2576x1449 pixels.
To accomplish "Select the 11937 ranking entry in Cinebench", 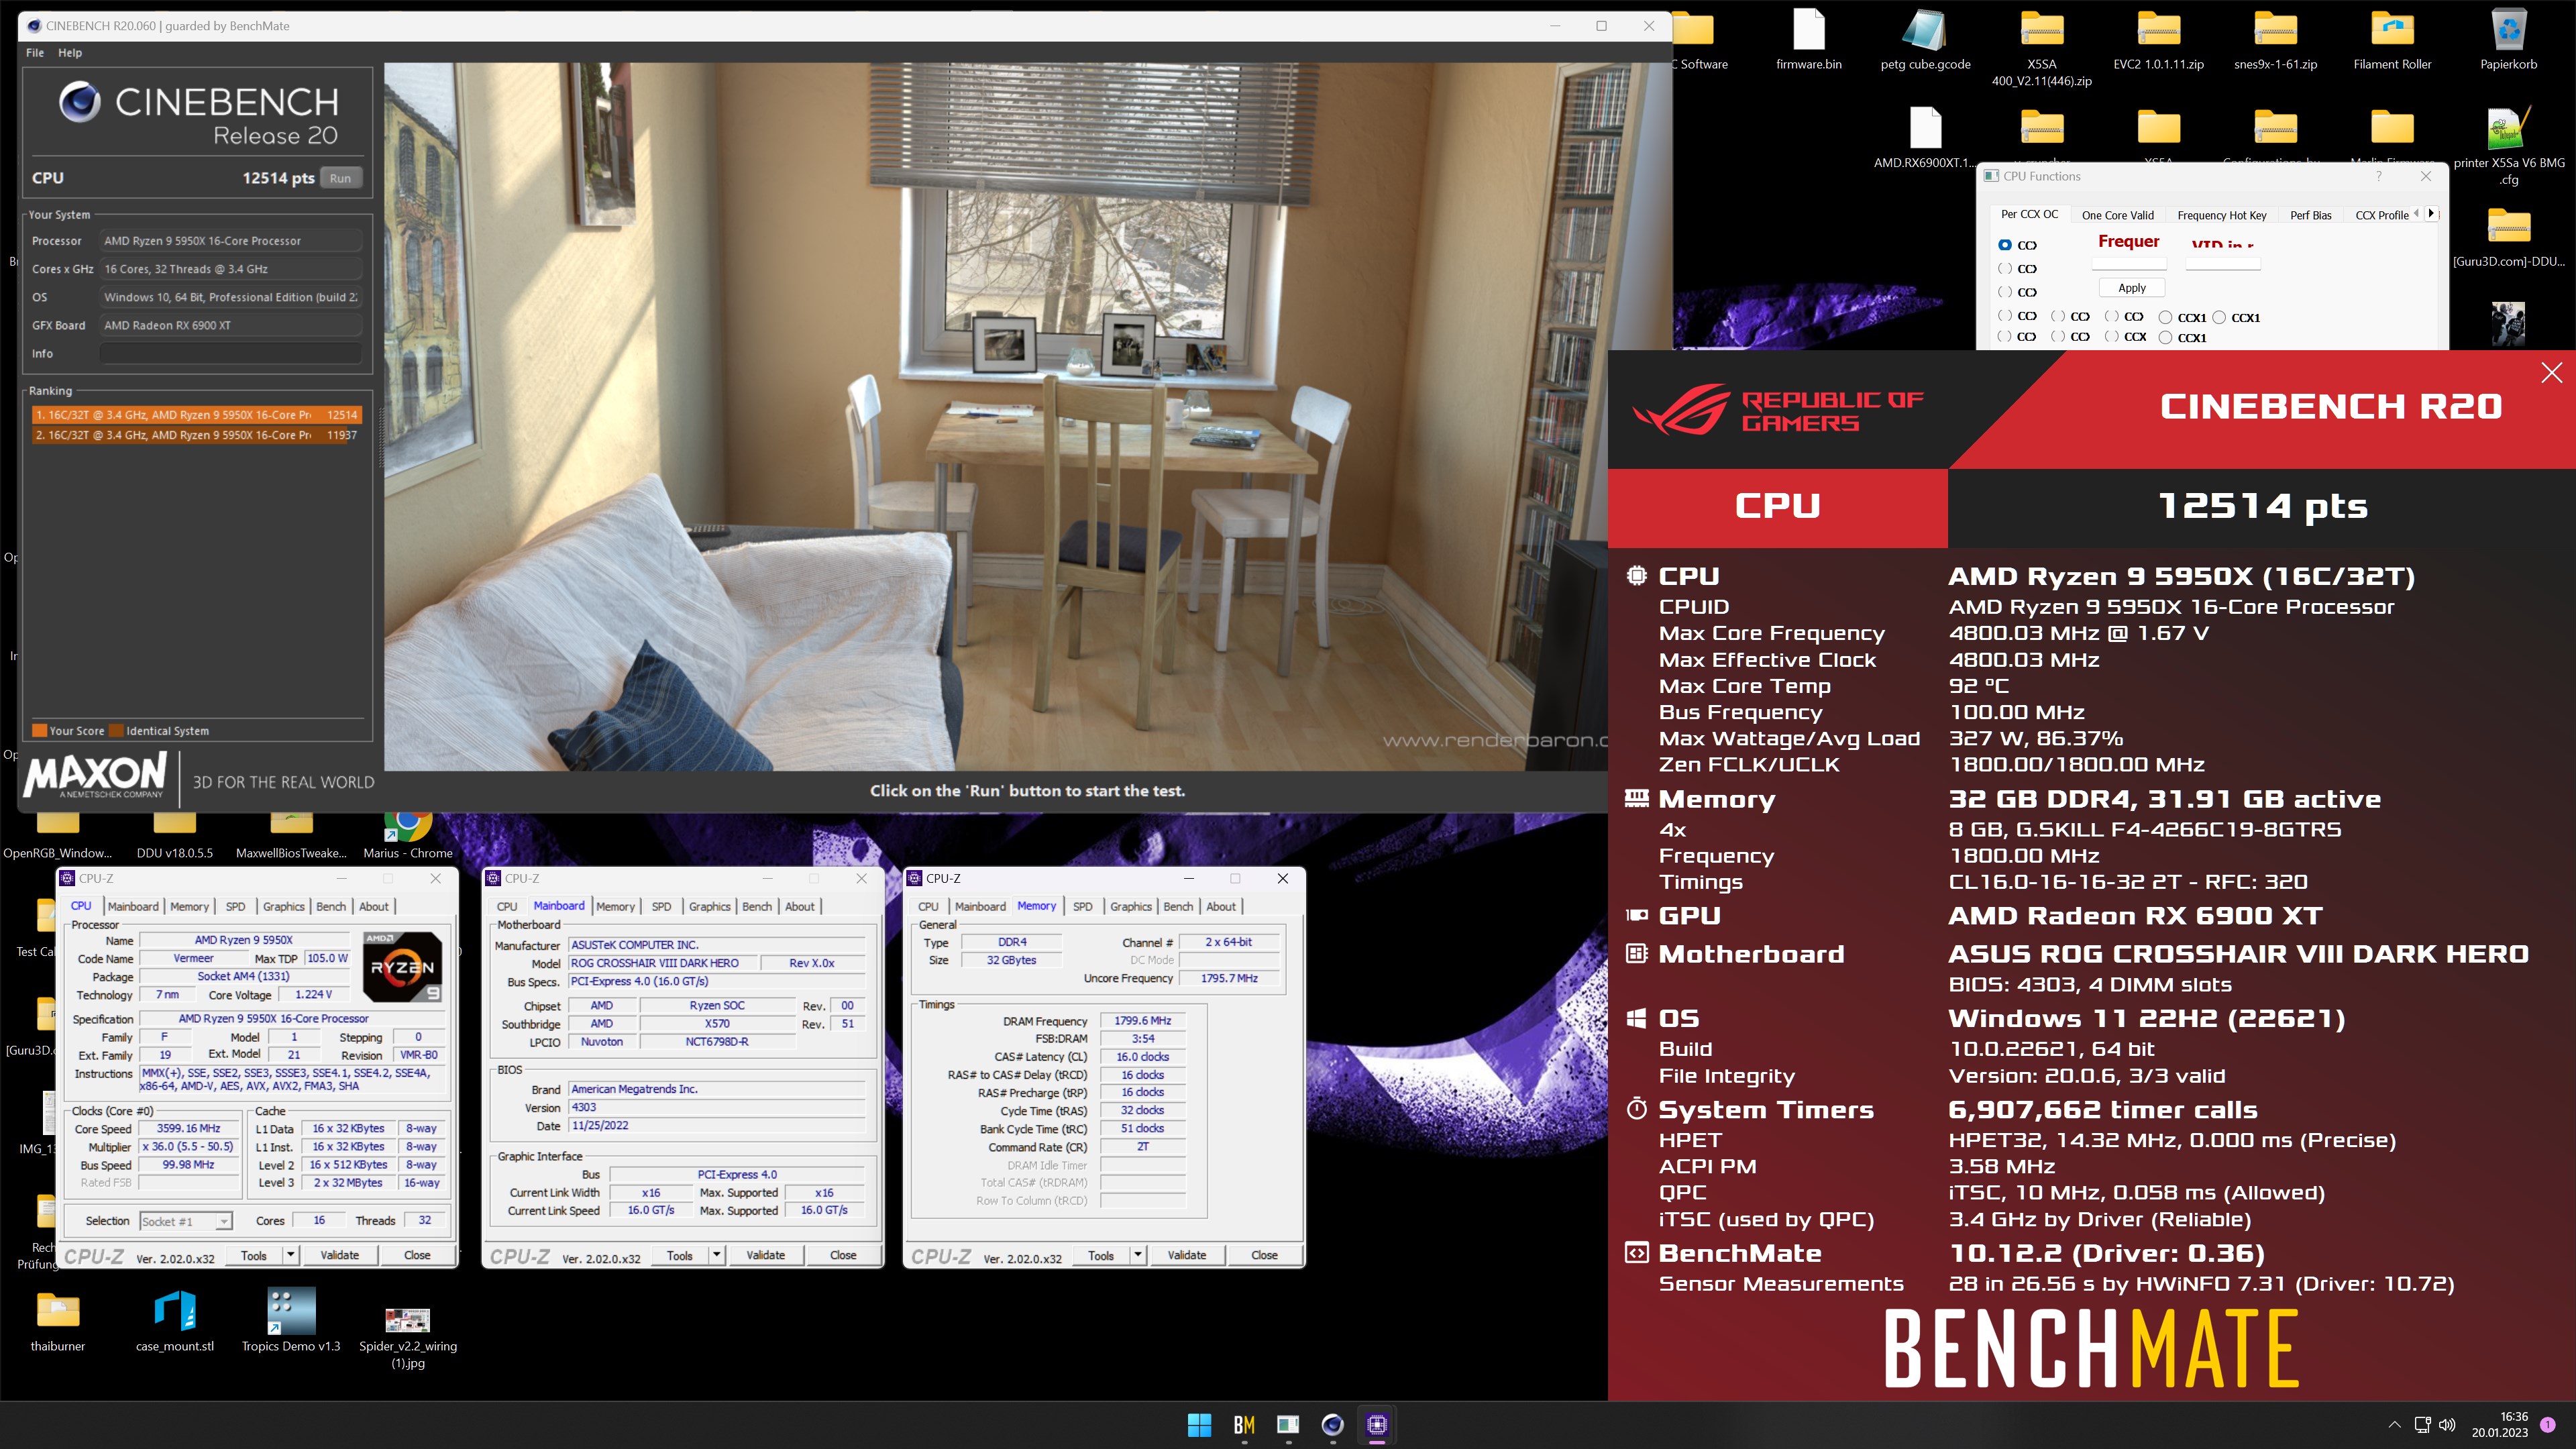I will [x=196, y=435].
